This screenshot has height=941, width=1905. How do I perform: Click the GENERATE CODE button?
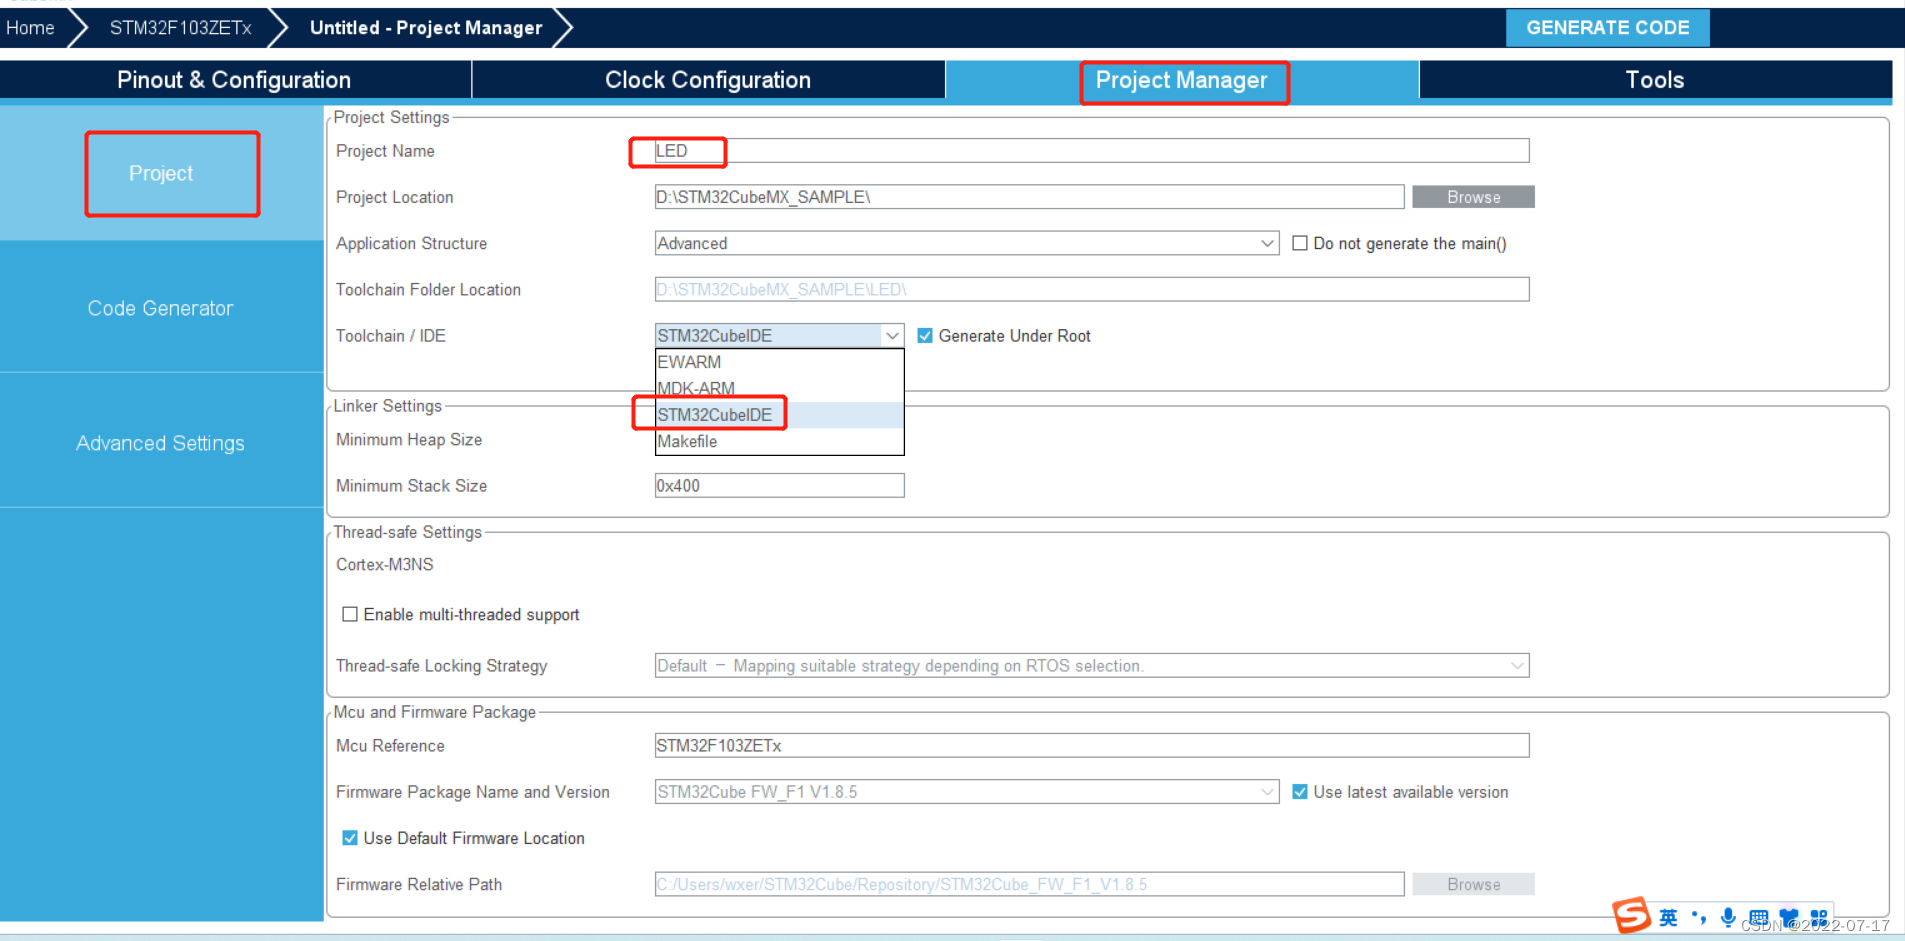coord(1608,28)
